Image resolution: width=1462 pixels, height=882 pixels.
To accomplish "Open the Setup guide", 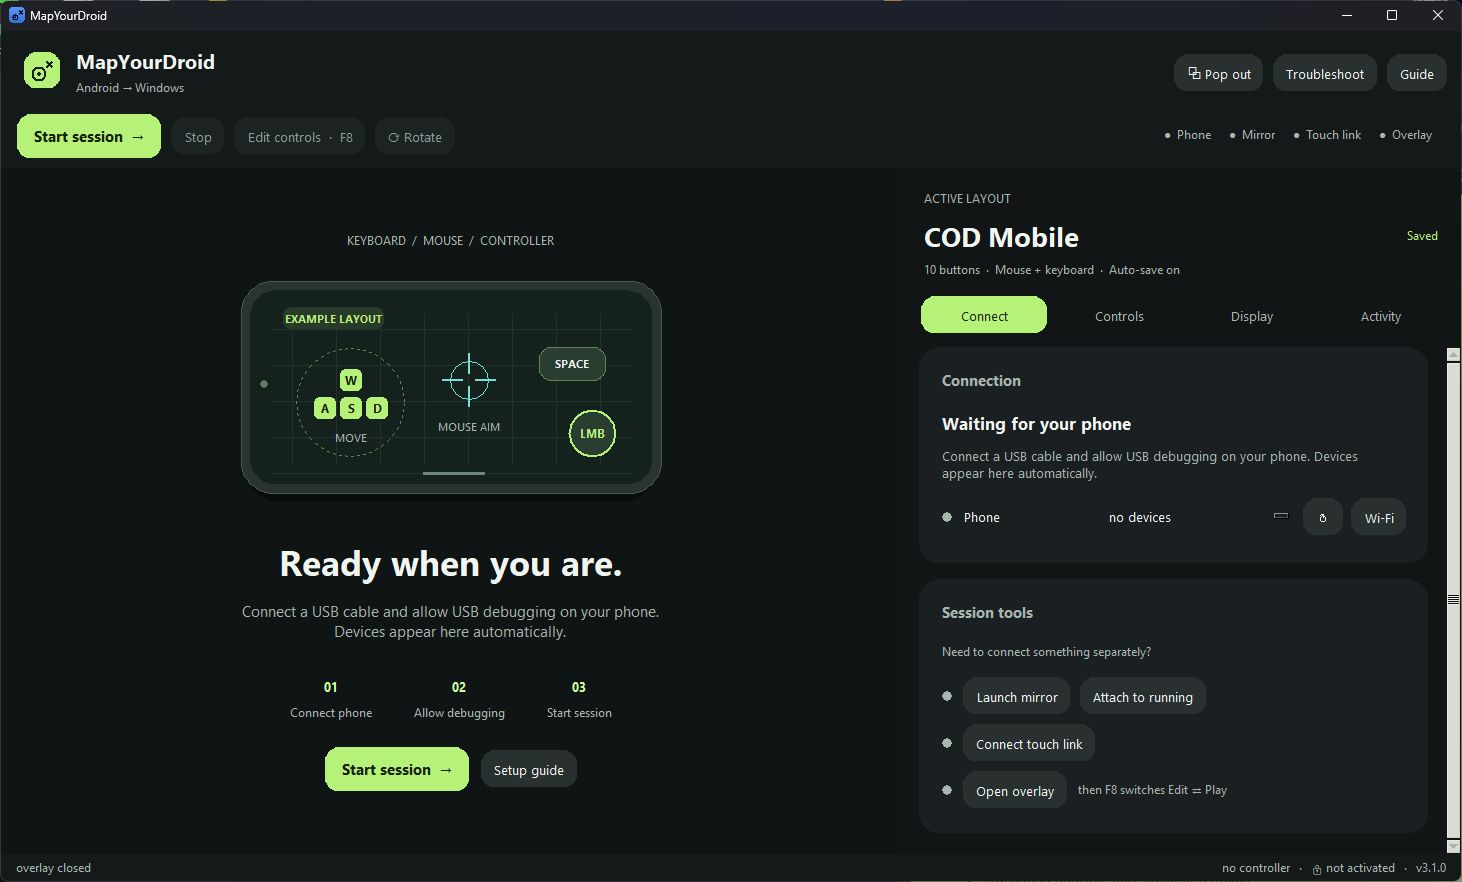I will 529,770.
